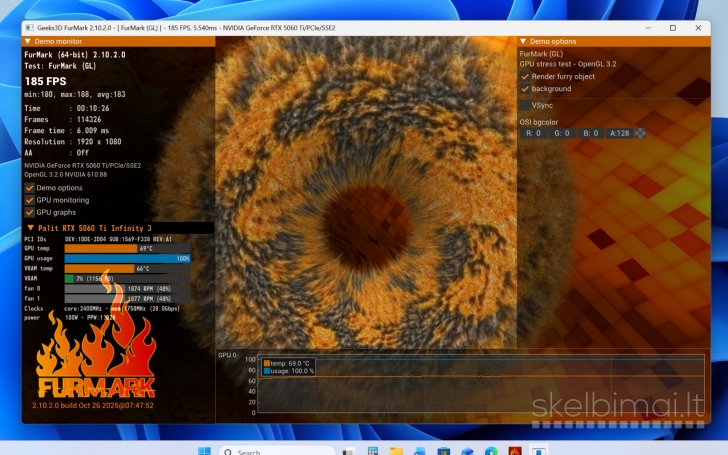
Task: Click the blue usage legend square in graph
Action: point(266,371)
